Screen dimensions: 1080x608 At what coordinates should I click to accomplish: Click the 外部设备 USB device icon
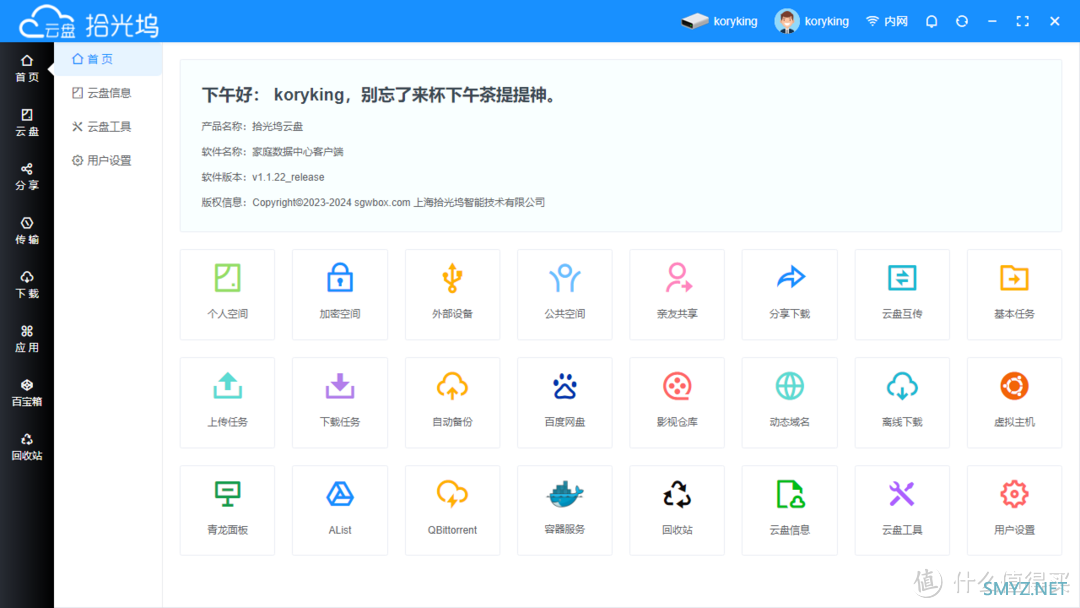click(x=452, y=277)
